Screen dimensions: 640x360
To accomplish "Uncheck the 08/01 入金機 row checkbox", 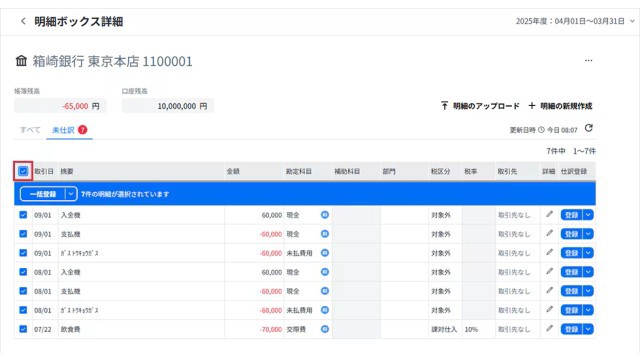I will coord(23,272).
